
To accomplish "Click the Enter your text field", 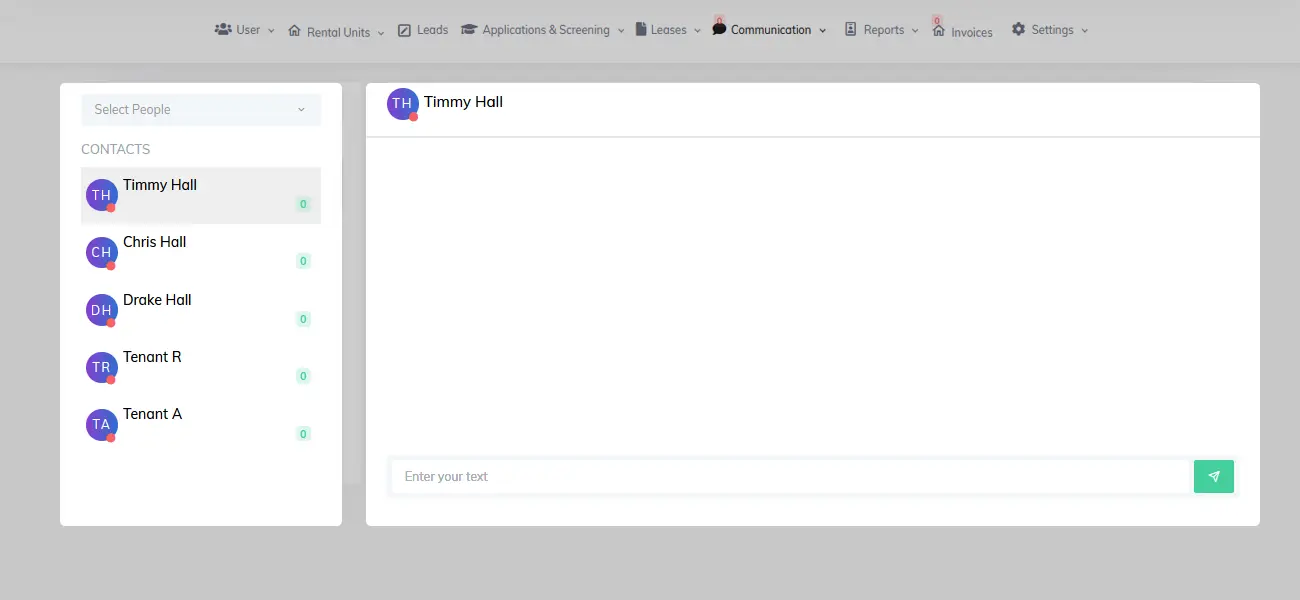I will [790, 477].
